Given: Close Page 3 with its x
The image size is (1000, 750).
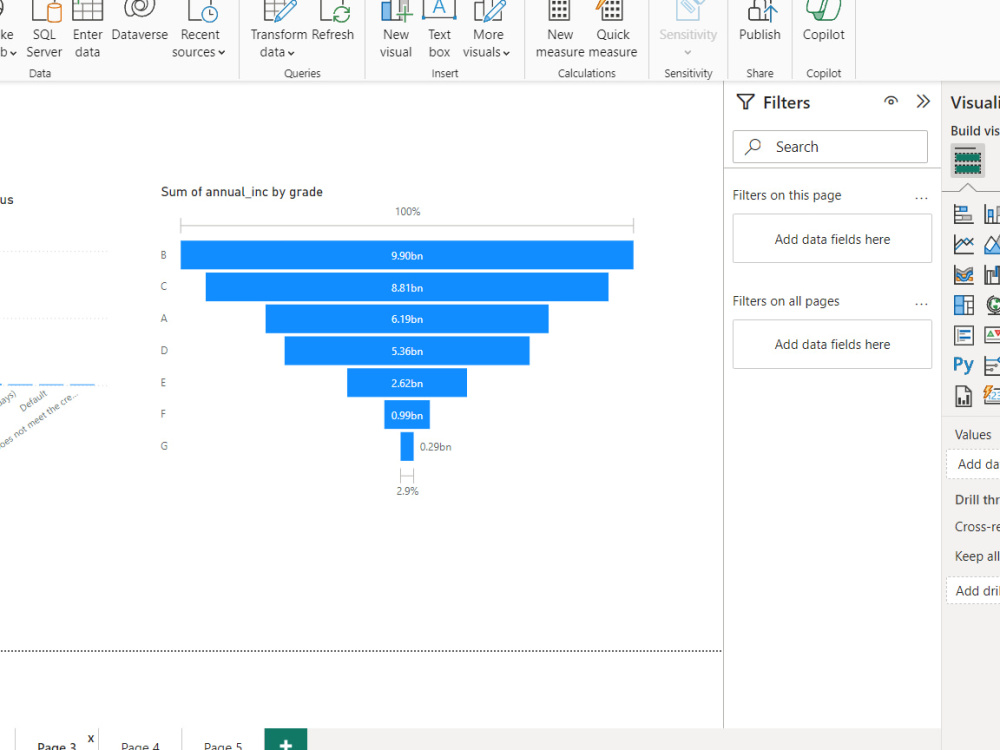Looking at the screenshot, I should [91, 739].
